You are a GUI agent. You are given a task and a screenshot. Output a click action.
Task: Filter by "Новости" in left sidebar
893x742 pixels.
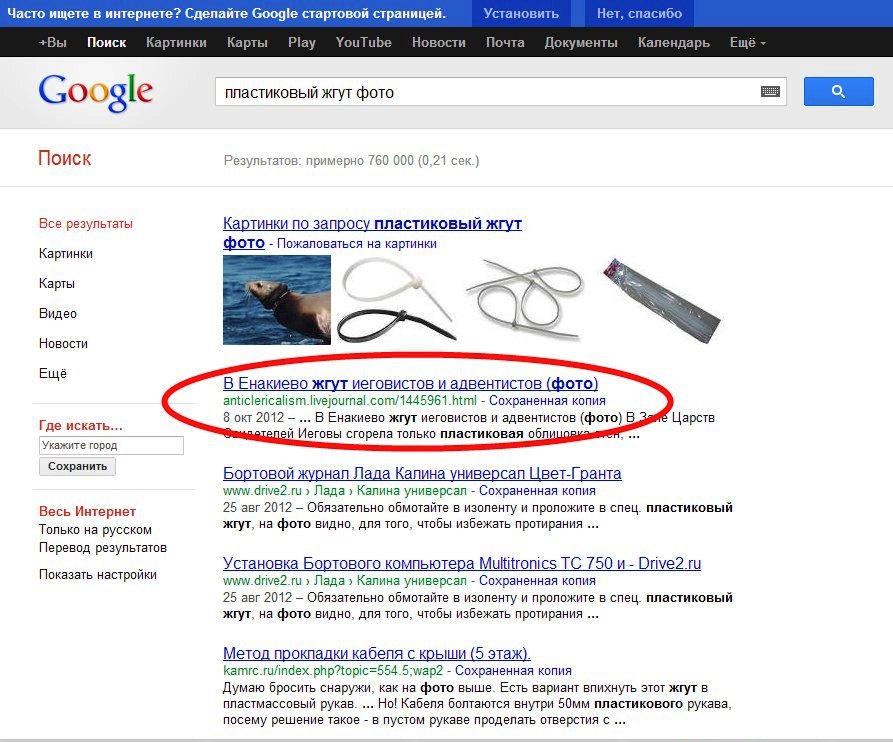tap(63, 343)
